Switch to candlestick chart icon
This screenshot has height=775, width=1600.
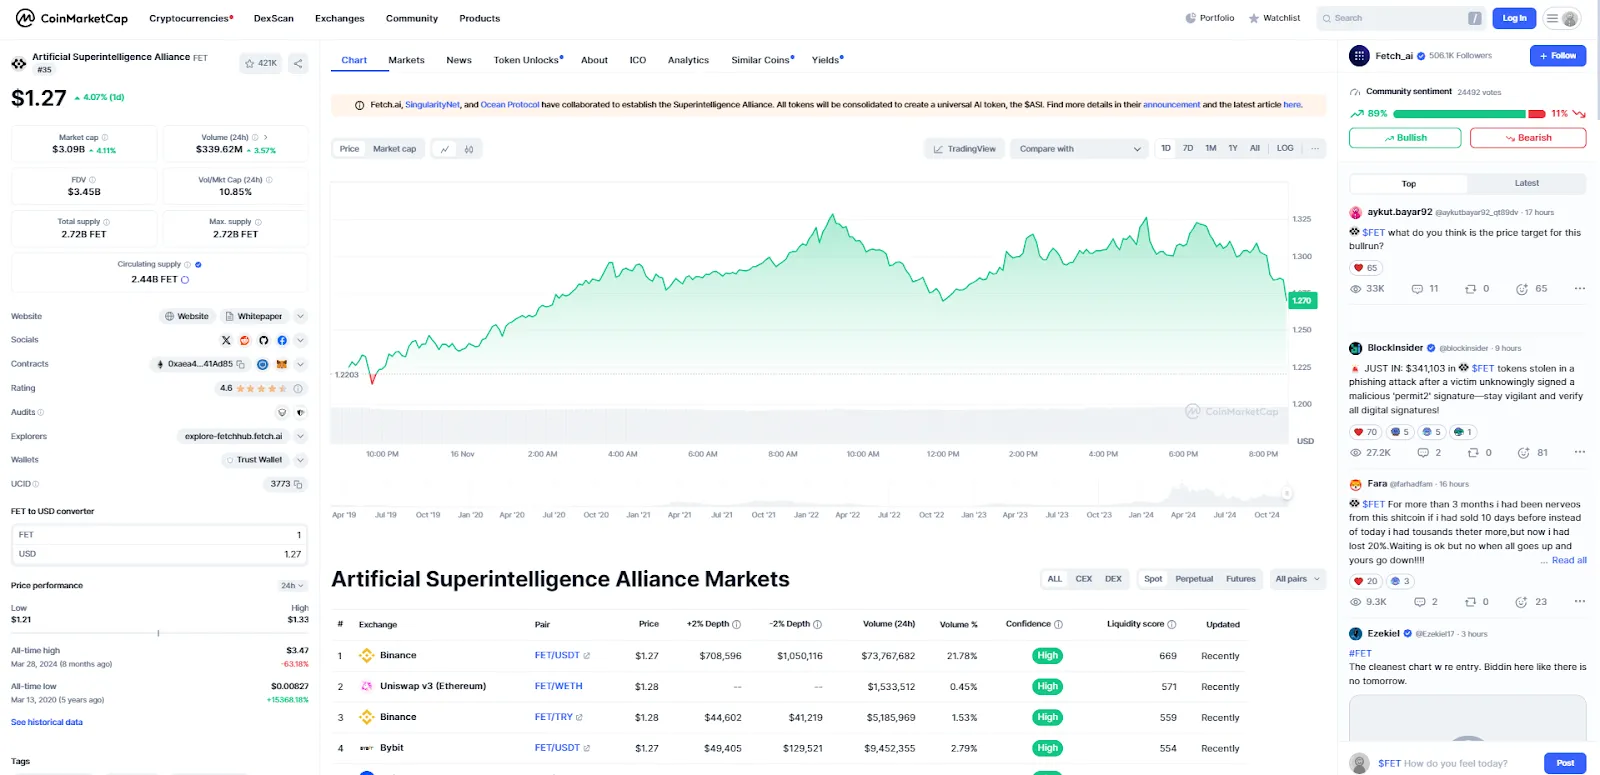click(469, 149)
